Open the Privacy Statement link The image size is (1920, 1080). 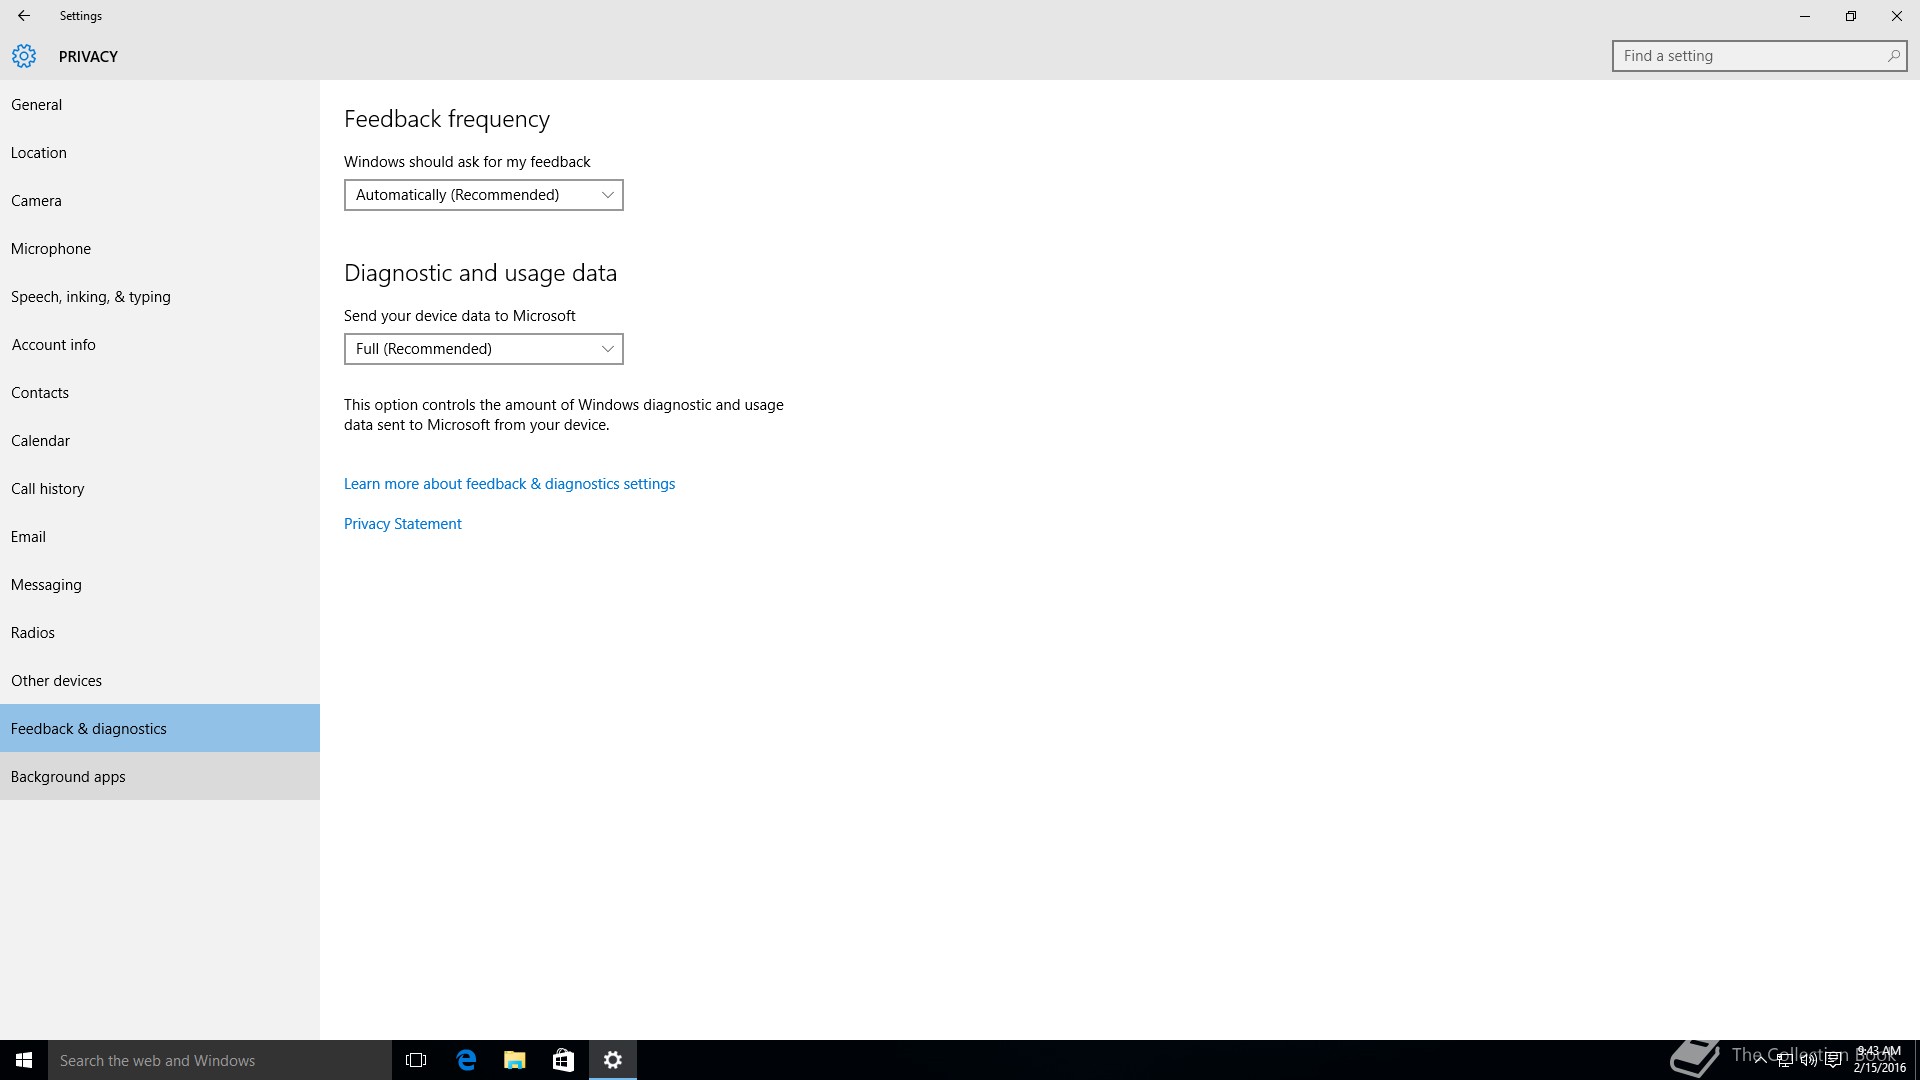402,524
